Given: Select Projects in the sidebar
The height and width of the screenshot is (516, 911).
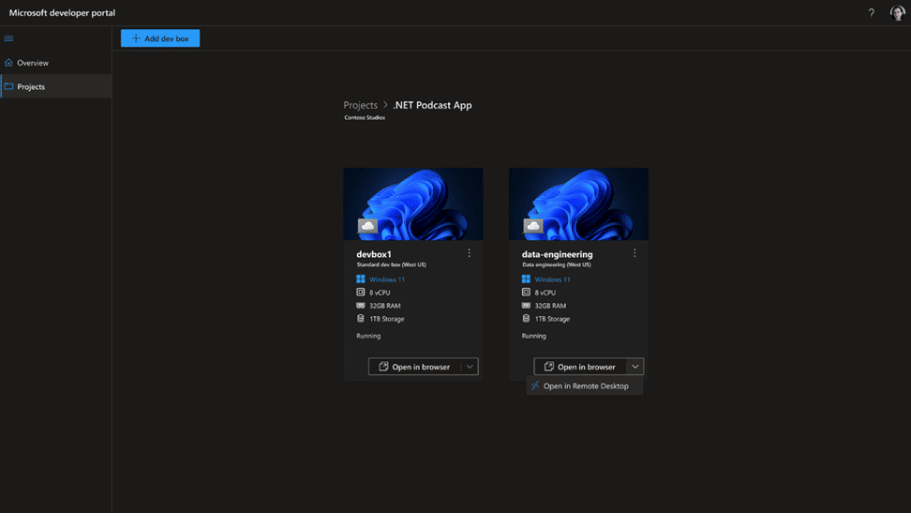Looking at the screenshot, I should tap(56, 87).
